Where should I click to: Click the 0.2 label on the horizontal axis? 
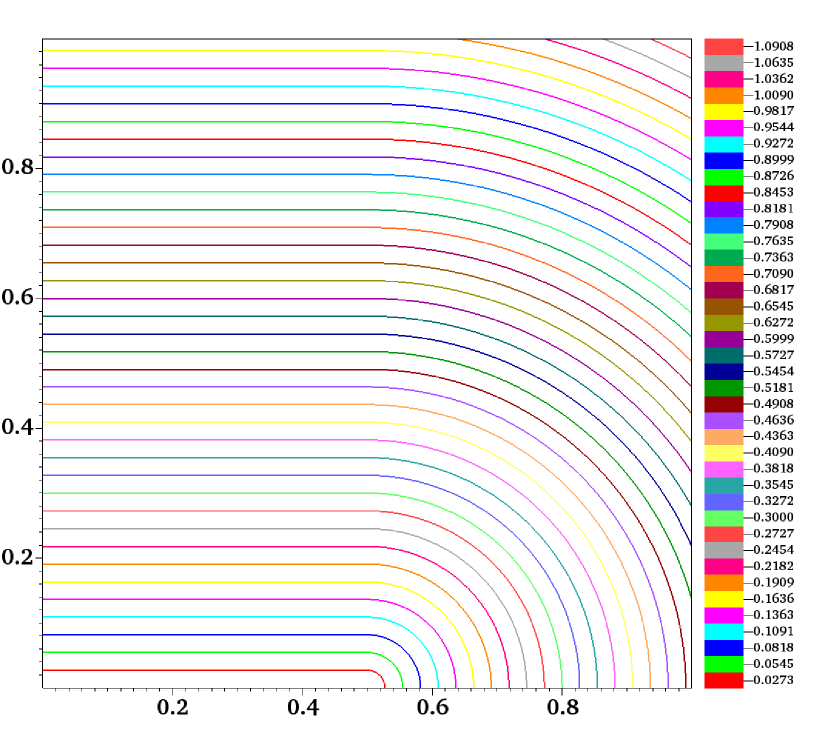[x=173, y=708]
